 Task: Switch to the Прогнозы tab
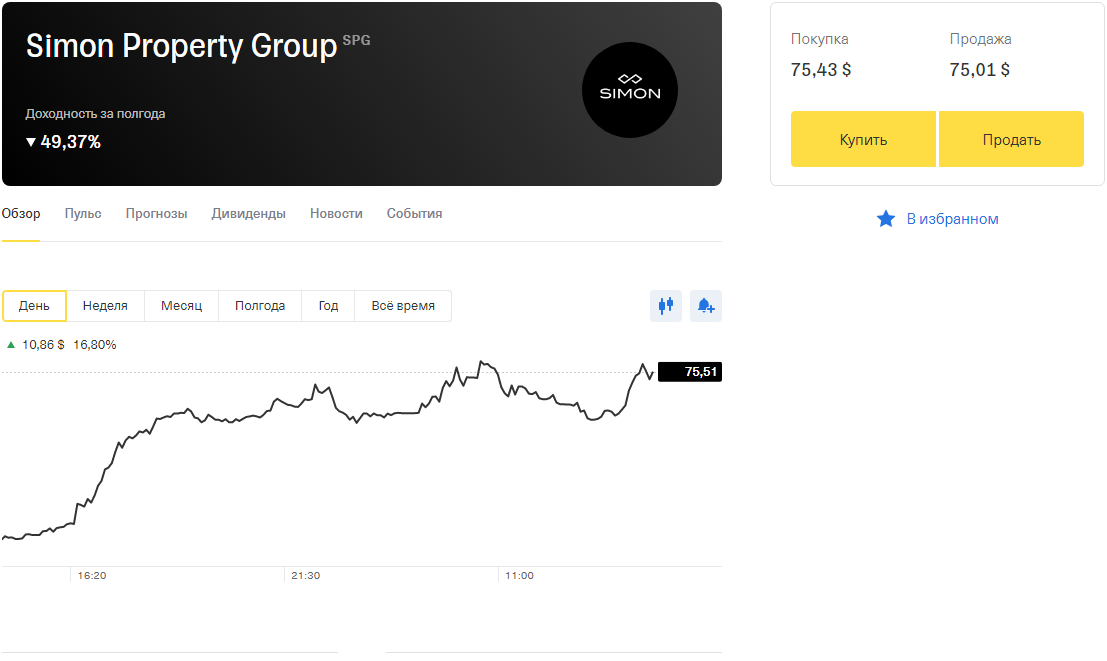156,214
